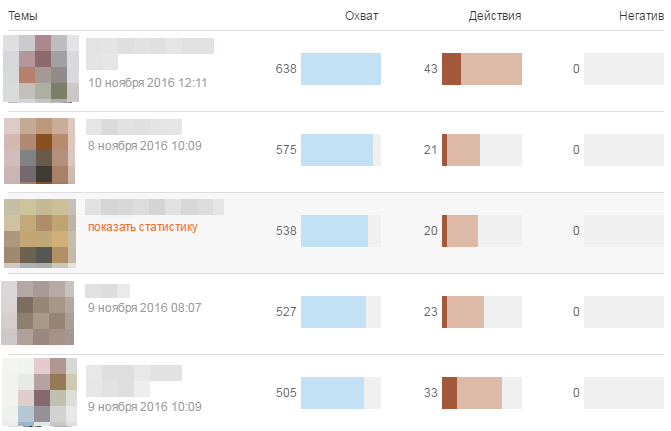The height and width of the screenshot is (431, 671).
Task: Click the date 10 ноября 2016 12:11
Action: pyautogui.click(x=147, y=83)
